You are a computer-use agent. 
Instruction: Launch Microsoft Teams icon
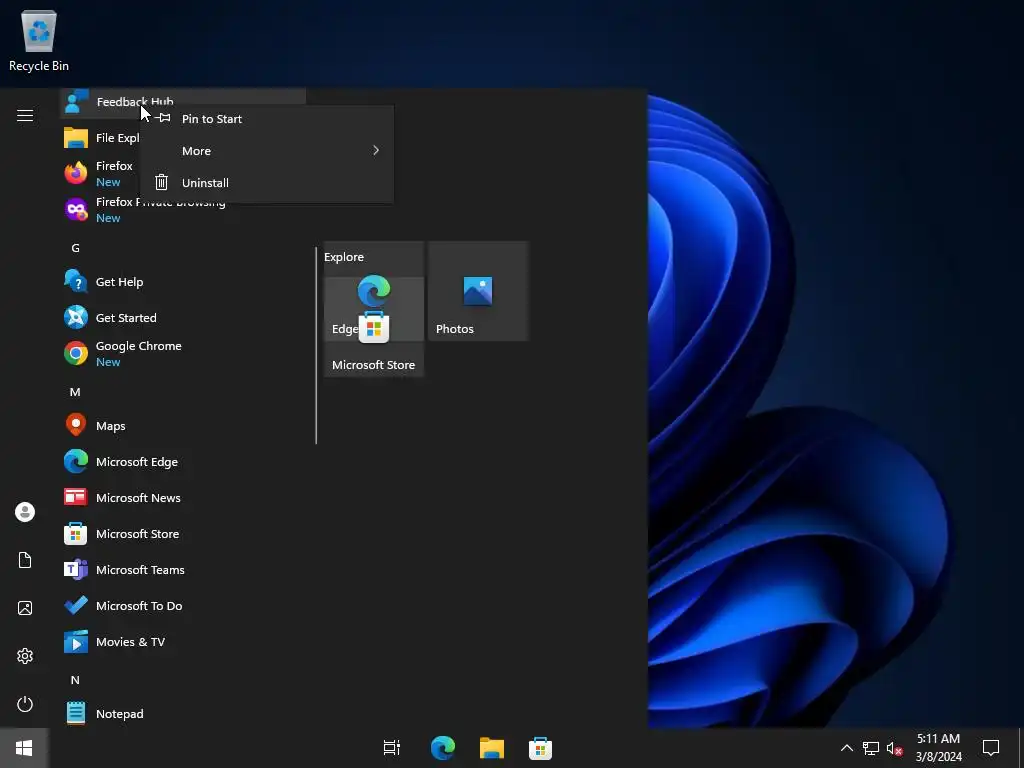(76, 569)
